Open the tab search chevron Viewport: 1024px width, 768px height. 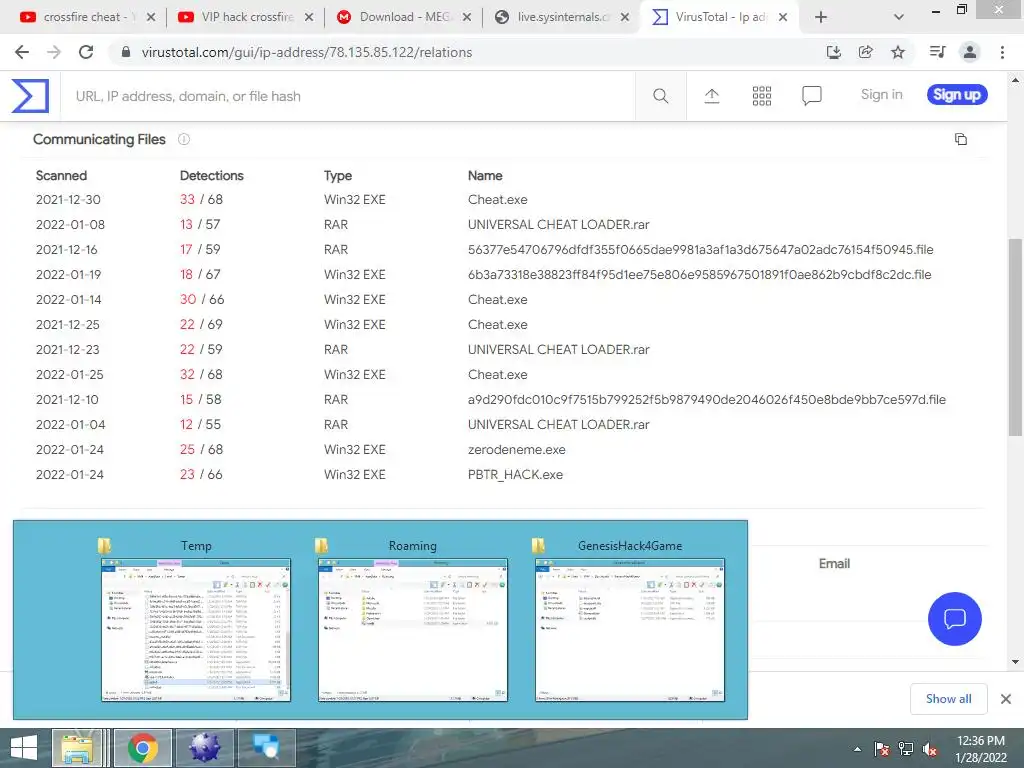[899, 17]
